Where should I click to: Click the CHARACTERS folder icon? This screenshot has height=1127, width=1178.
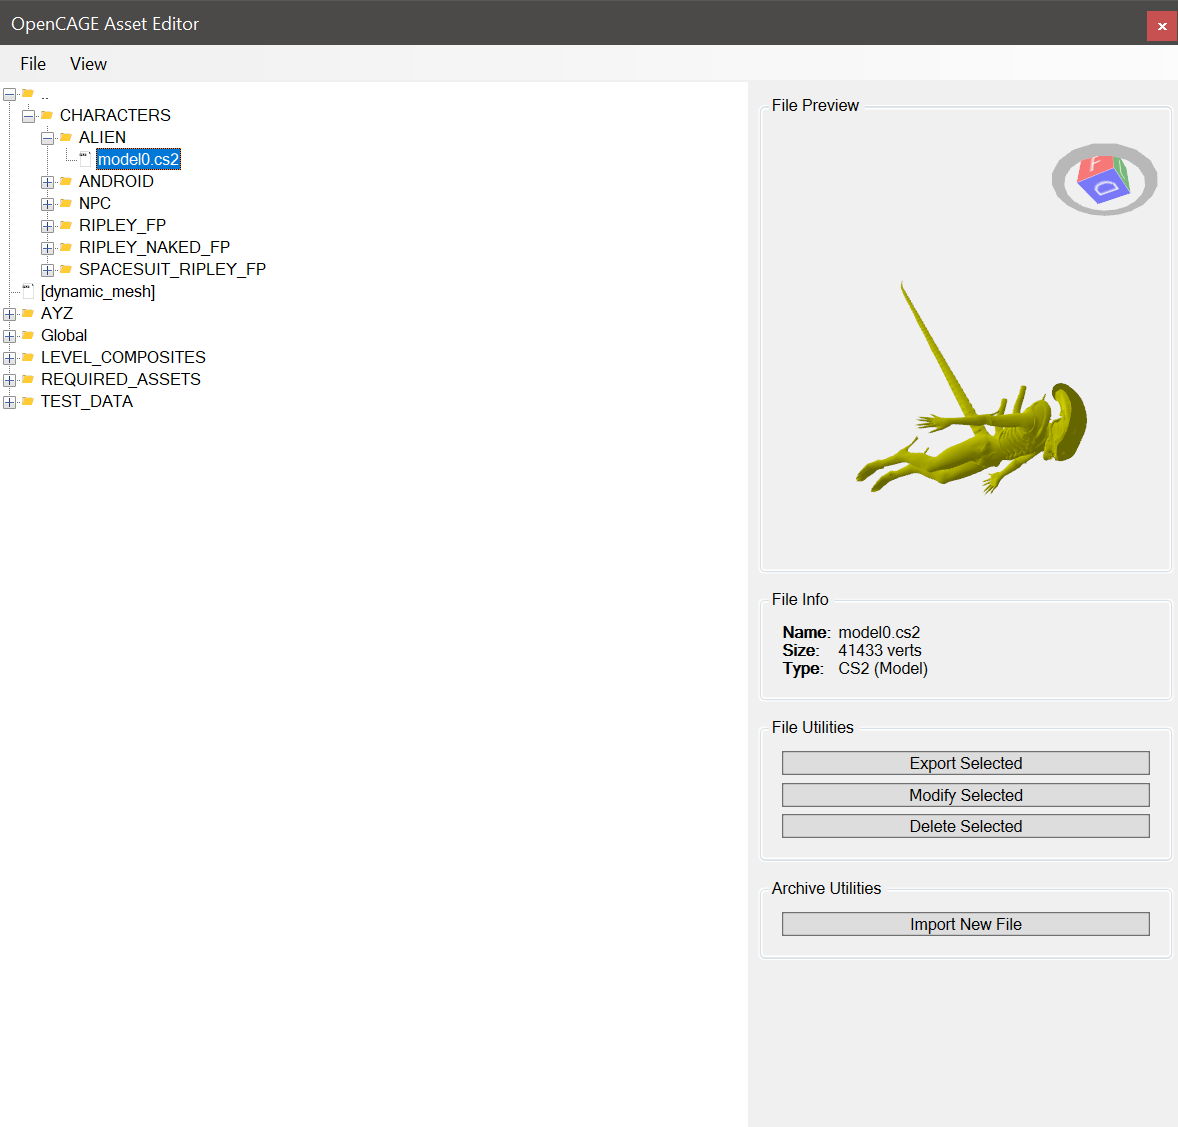coord(47,115)
